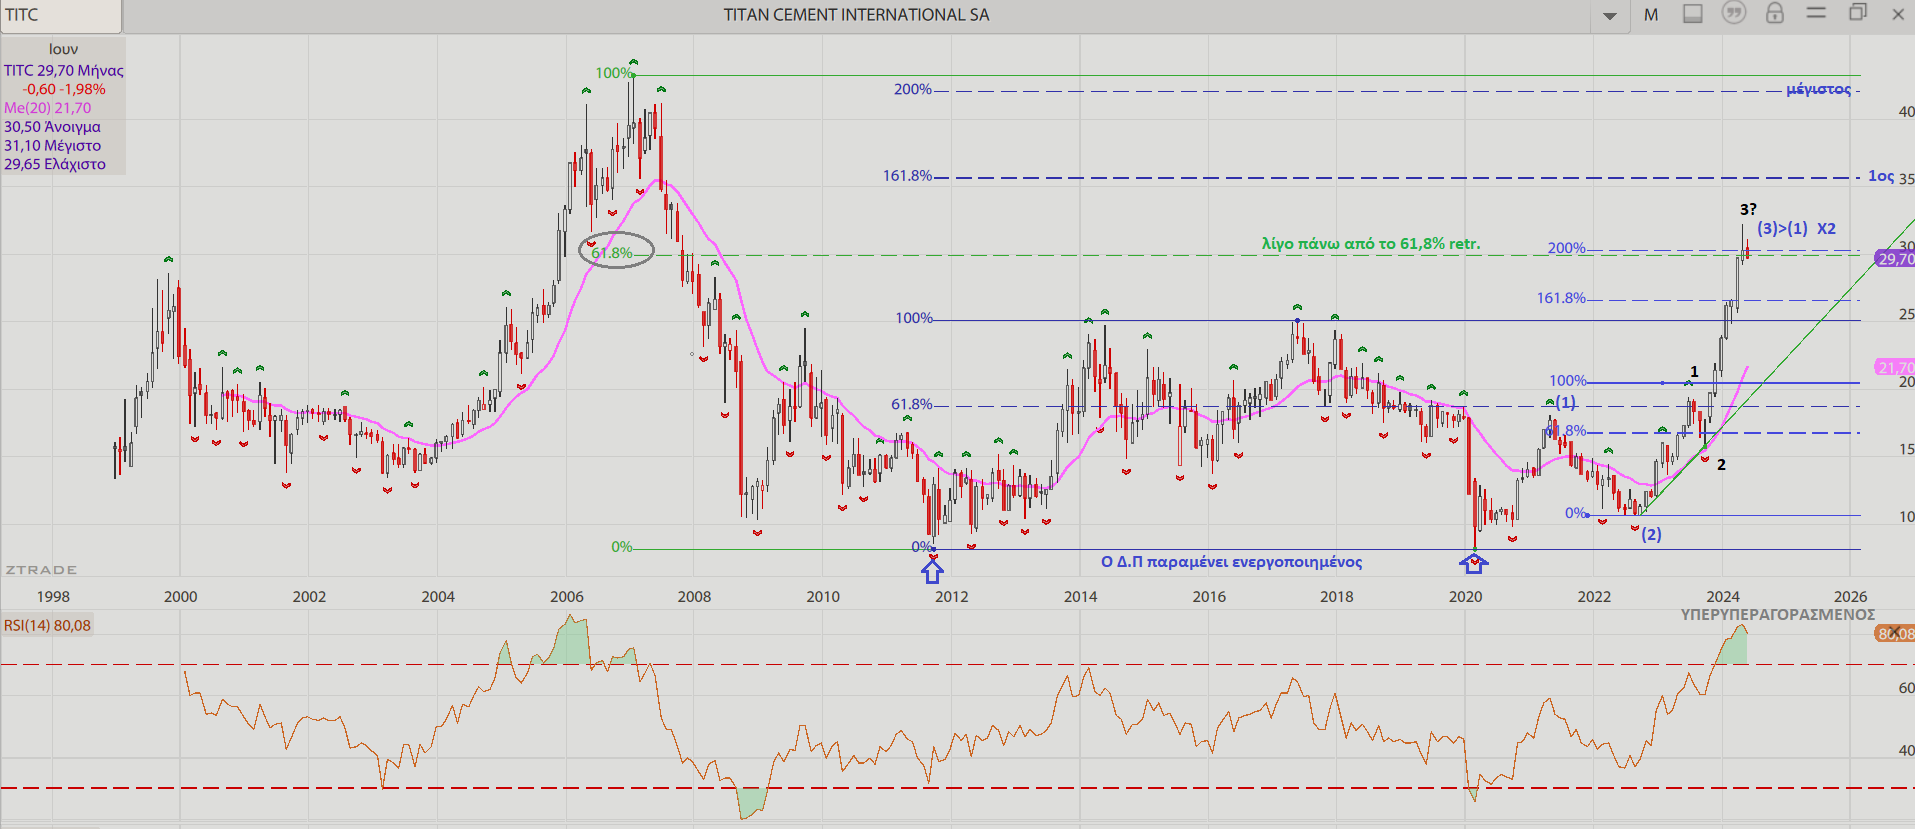Click the 'λίγο πάνω από το 61,8% retr.' note
The width and height of the screenshot is (1915, 829).
coord(1371,243)
